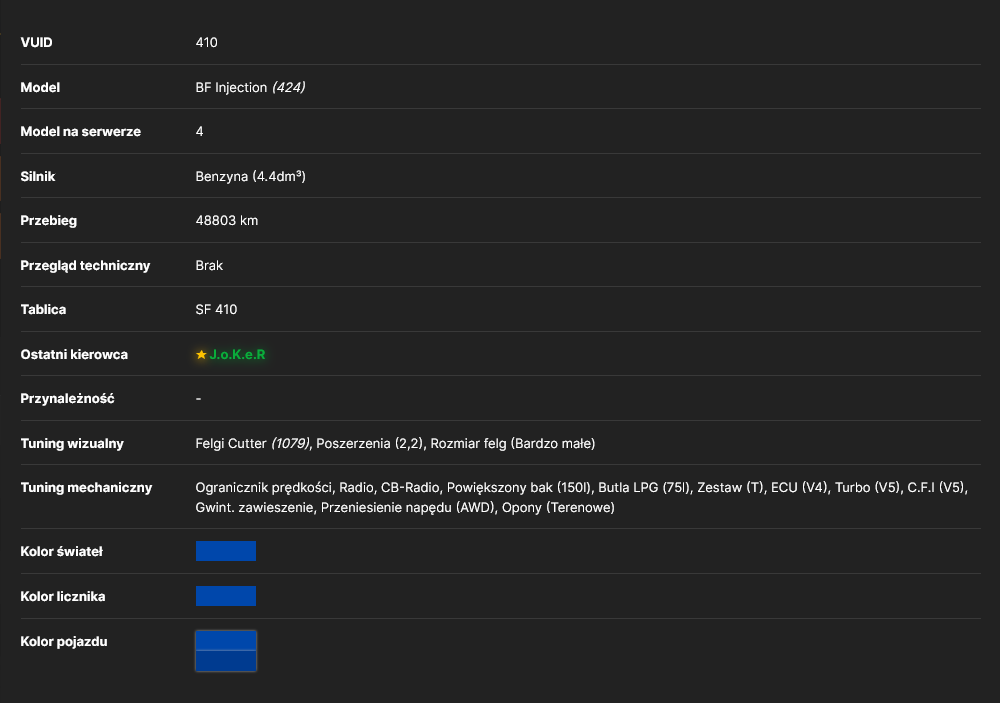Click the Przeniesienie napędu (AWD) entry
Screen dimensions: 1000x703
click(408, 508)
